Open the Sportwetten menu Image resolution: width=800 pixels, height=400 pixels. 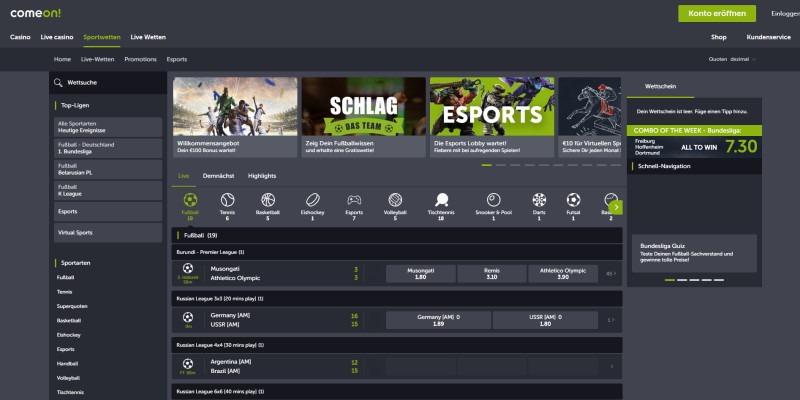pos(102,37)
